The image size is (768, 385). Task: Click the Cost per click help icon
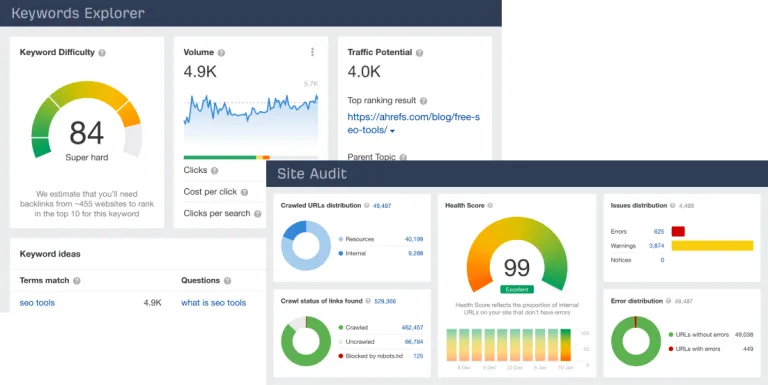244,192
